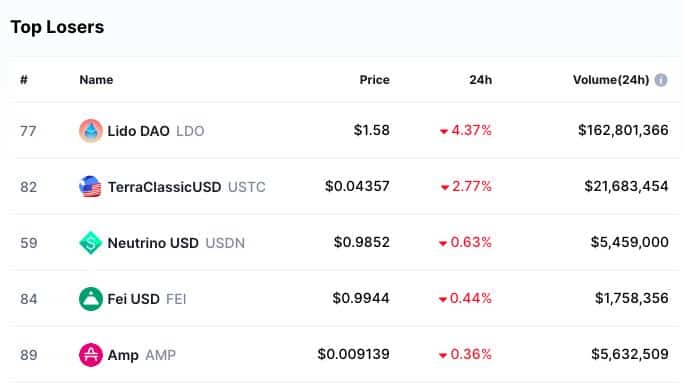Viewport: 684px width, 388px height.
Task: Click the USTC ticker symbol
Action: [246, 187]
